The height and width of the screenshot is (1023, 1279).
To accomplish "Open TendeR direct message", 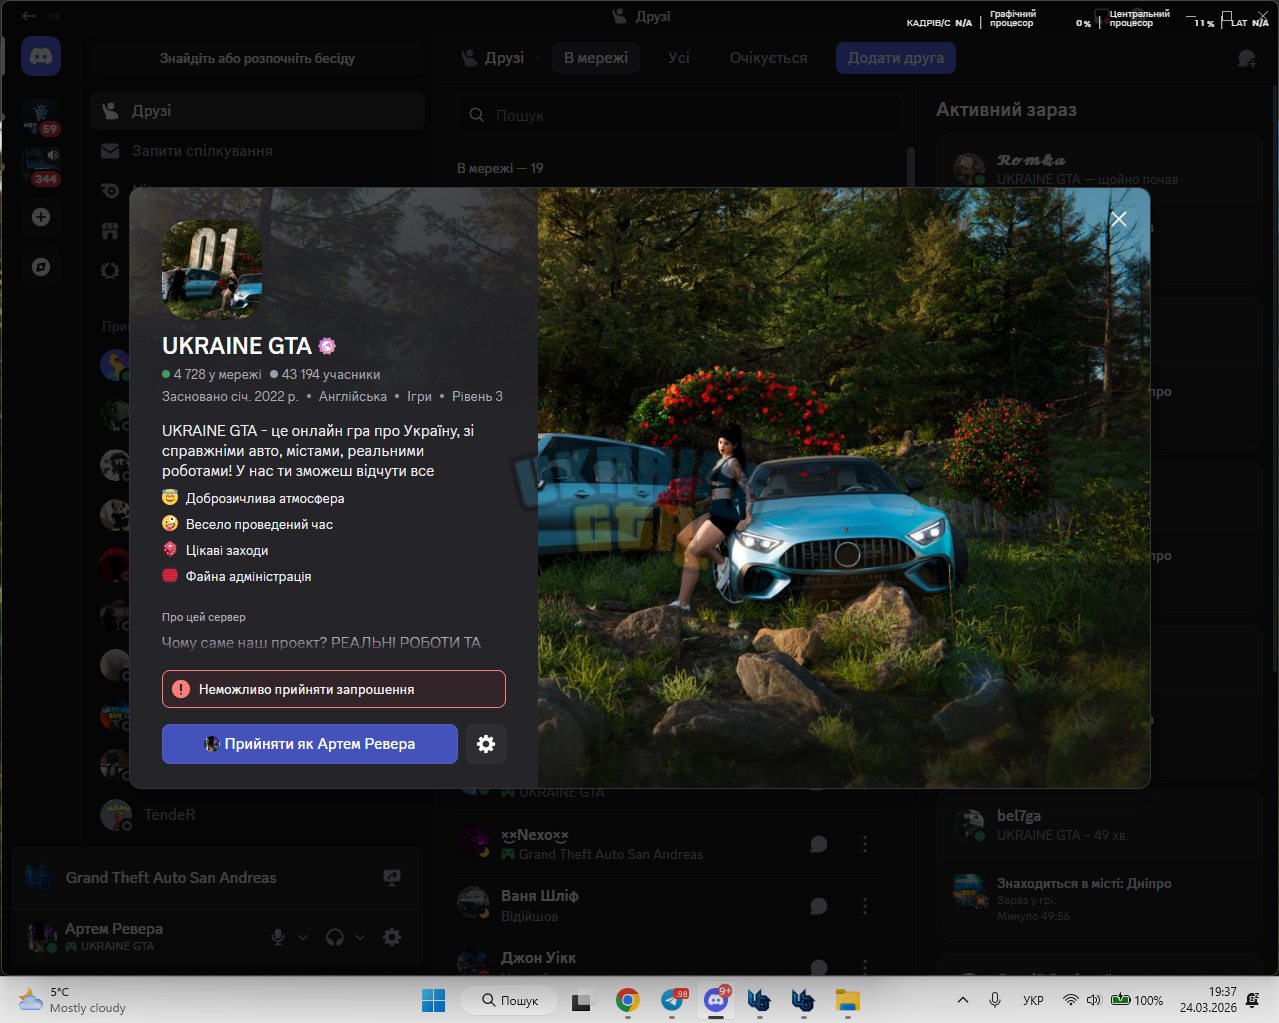I will click(x=257, y=815).
